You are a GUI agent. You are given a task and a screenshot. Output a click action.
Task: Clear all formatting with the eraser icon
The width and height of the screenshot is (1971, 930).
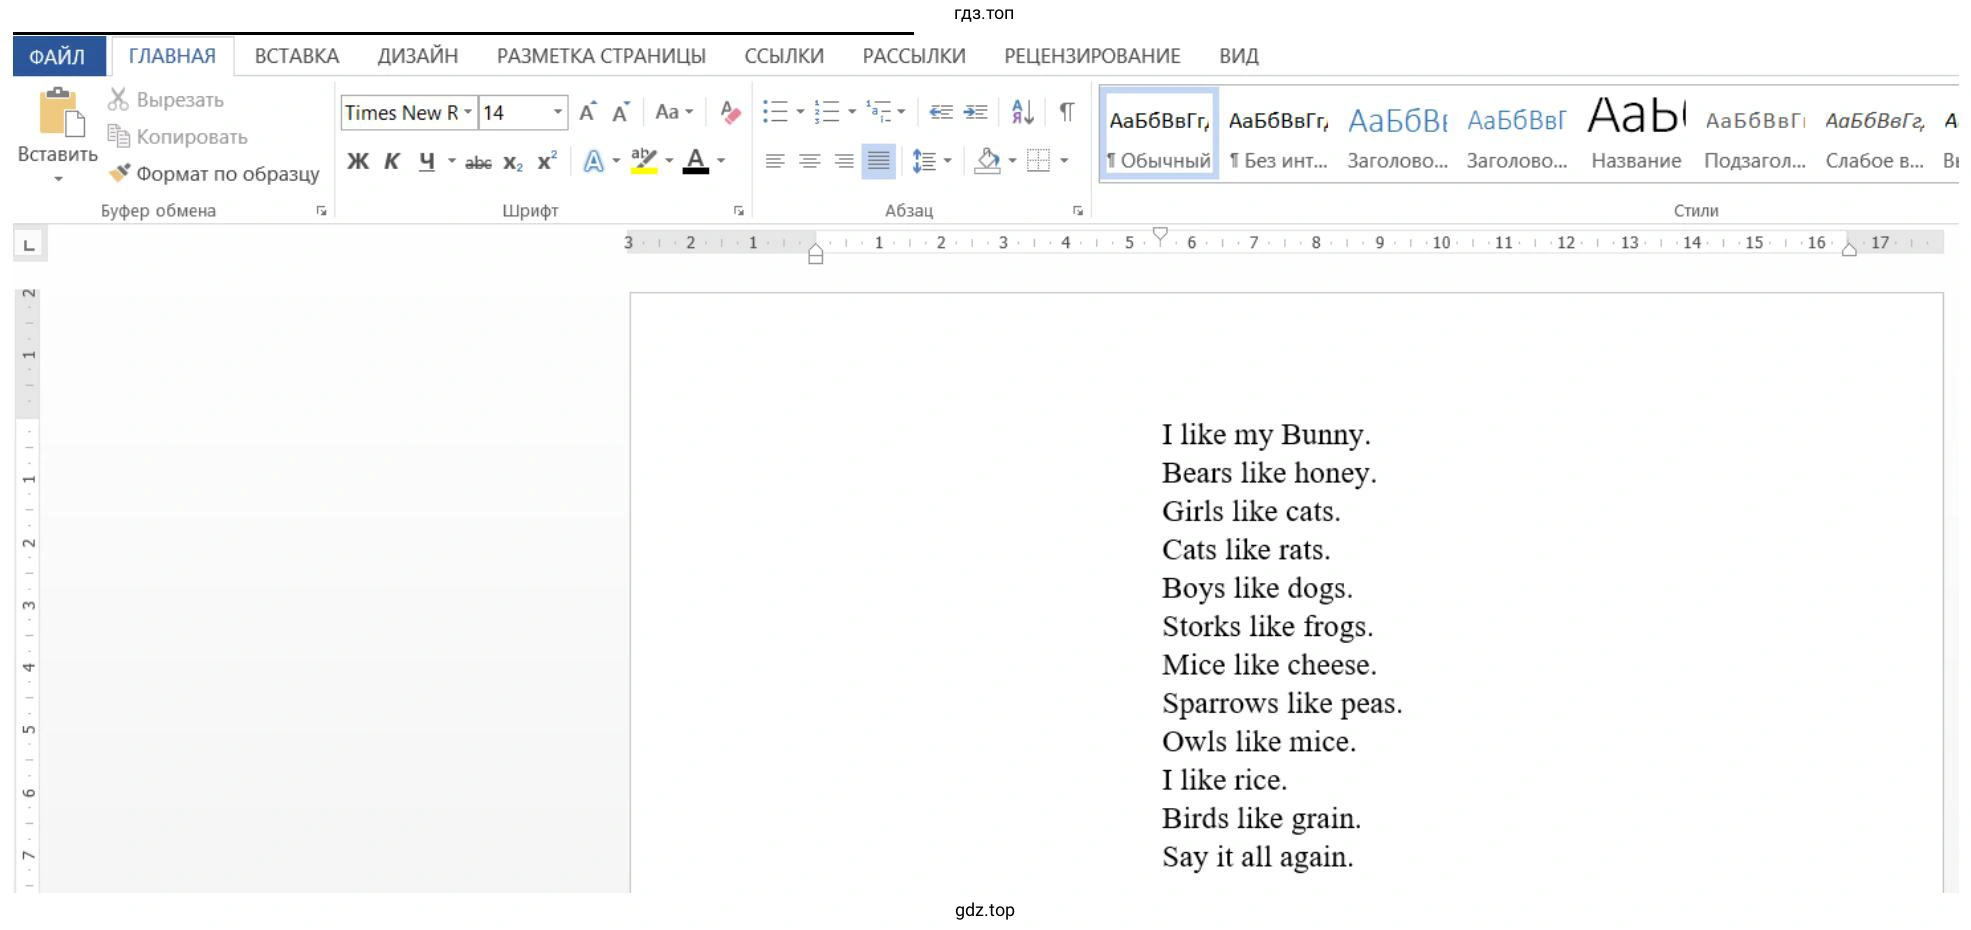pyautogui.click(x=730, y=112)
